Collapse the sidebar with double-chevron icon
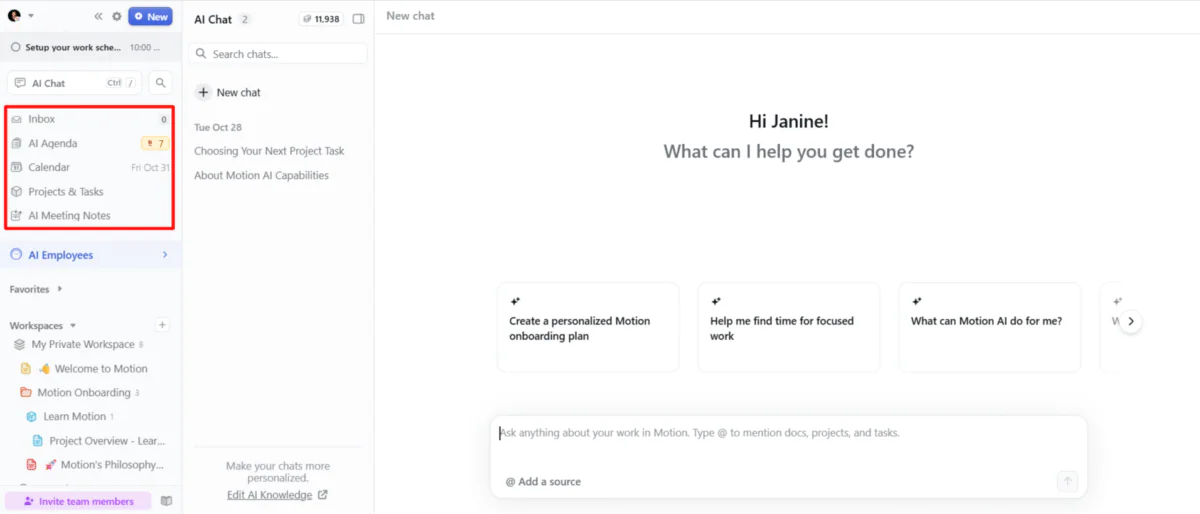 point(98,16)
